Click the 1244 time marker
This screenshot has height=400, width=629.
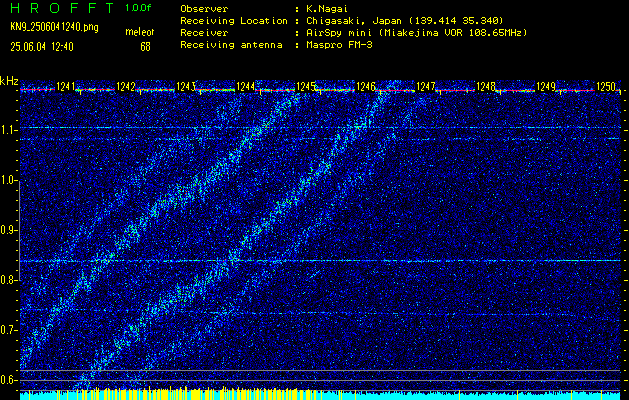coord(246,86)
